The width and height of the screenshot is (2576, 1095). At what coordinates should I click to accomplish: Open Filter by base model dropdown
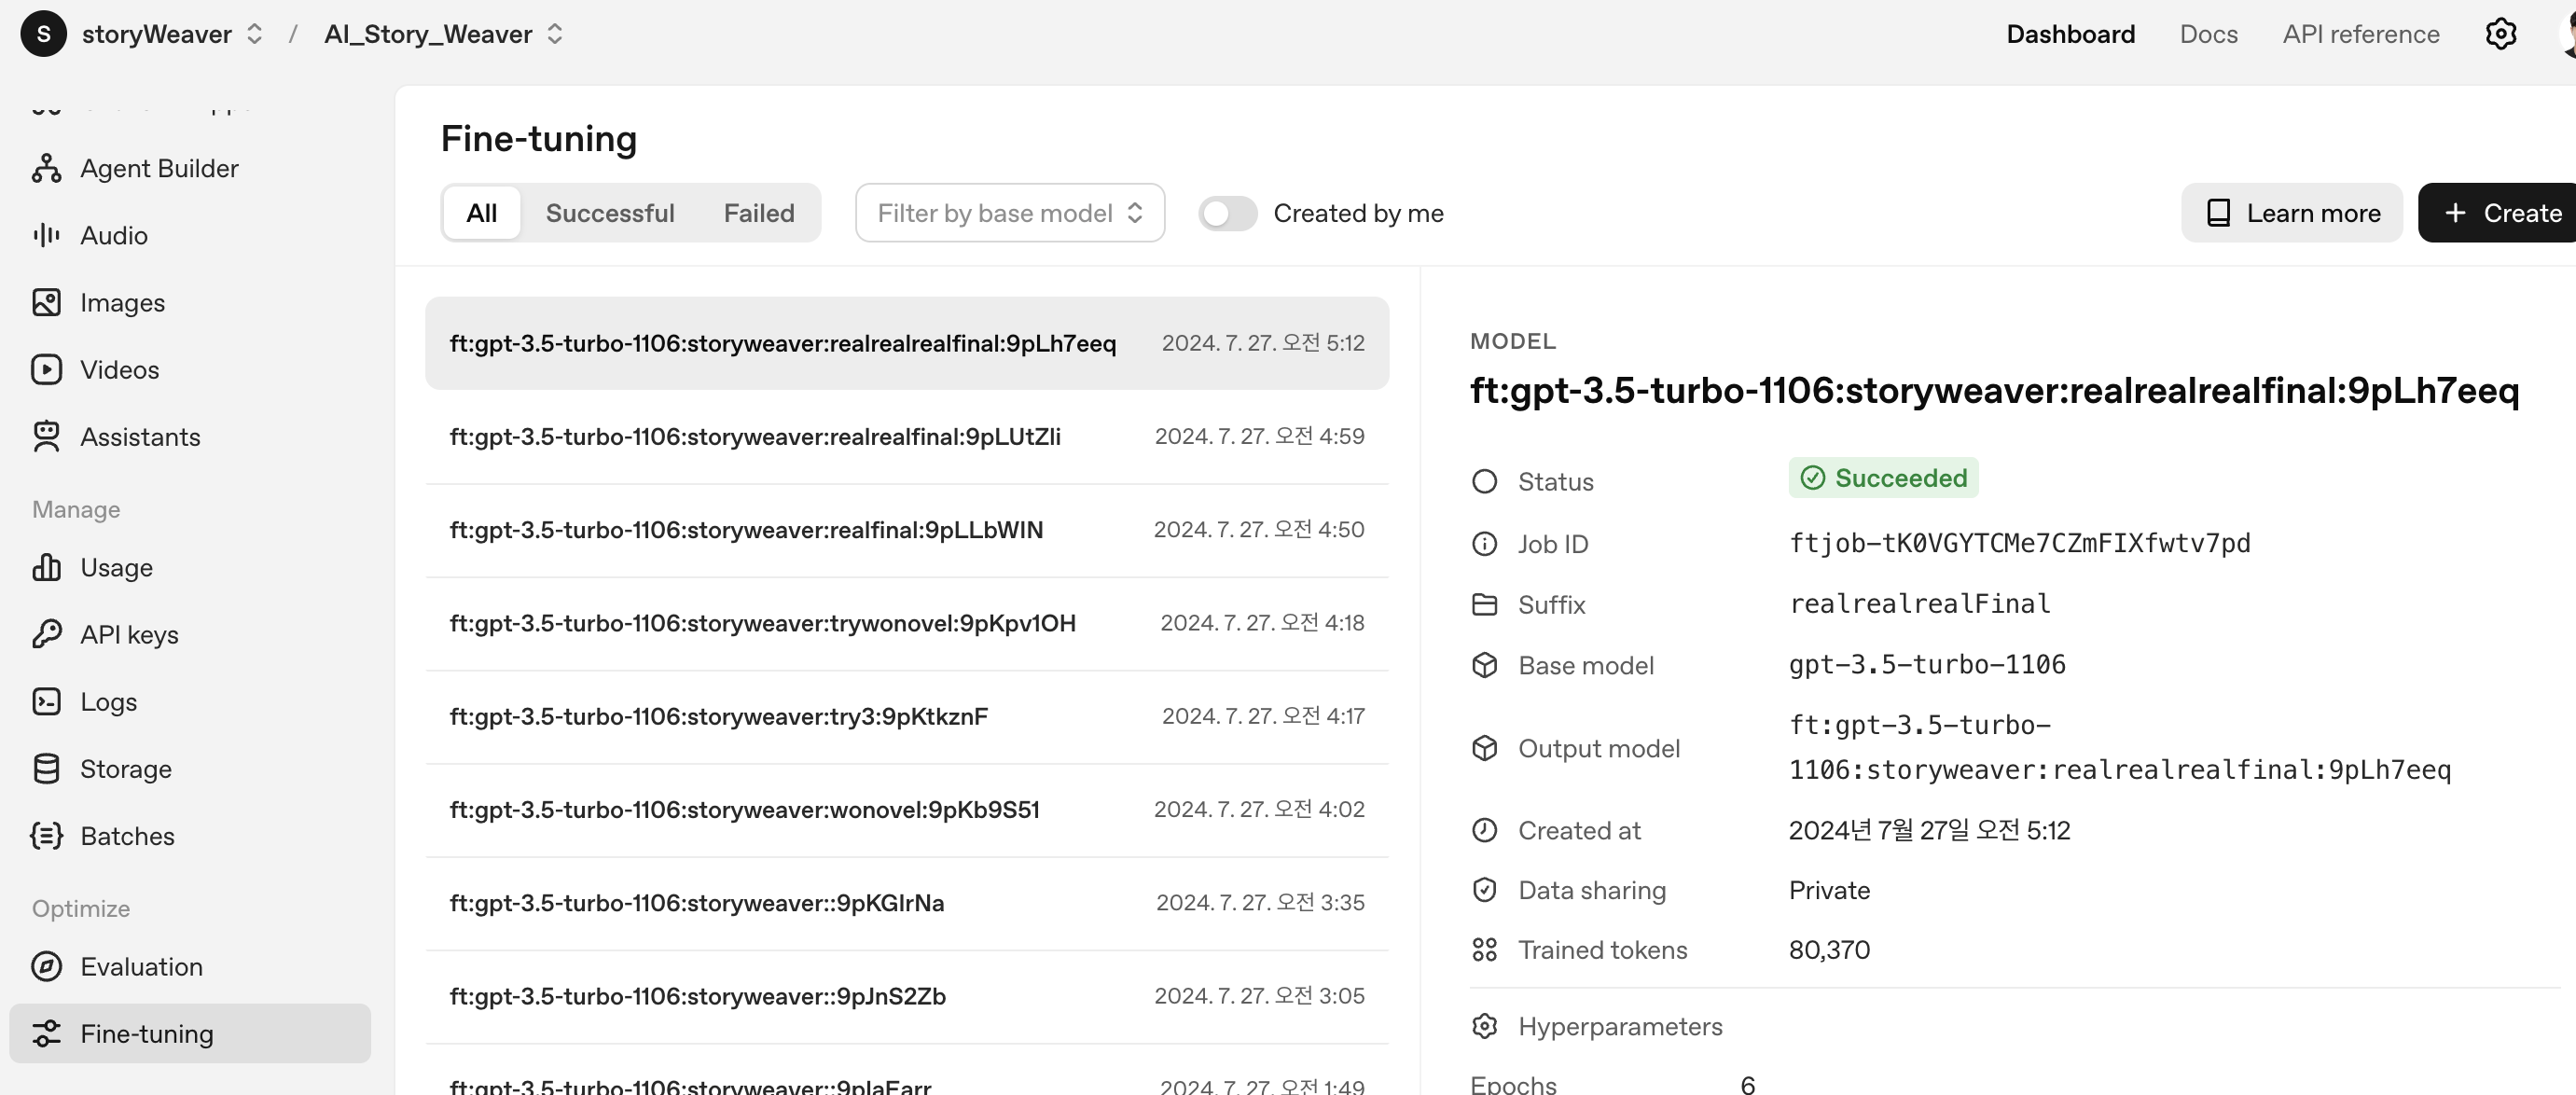1009,213
